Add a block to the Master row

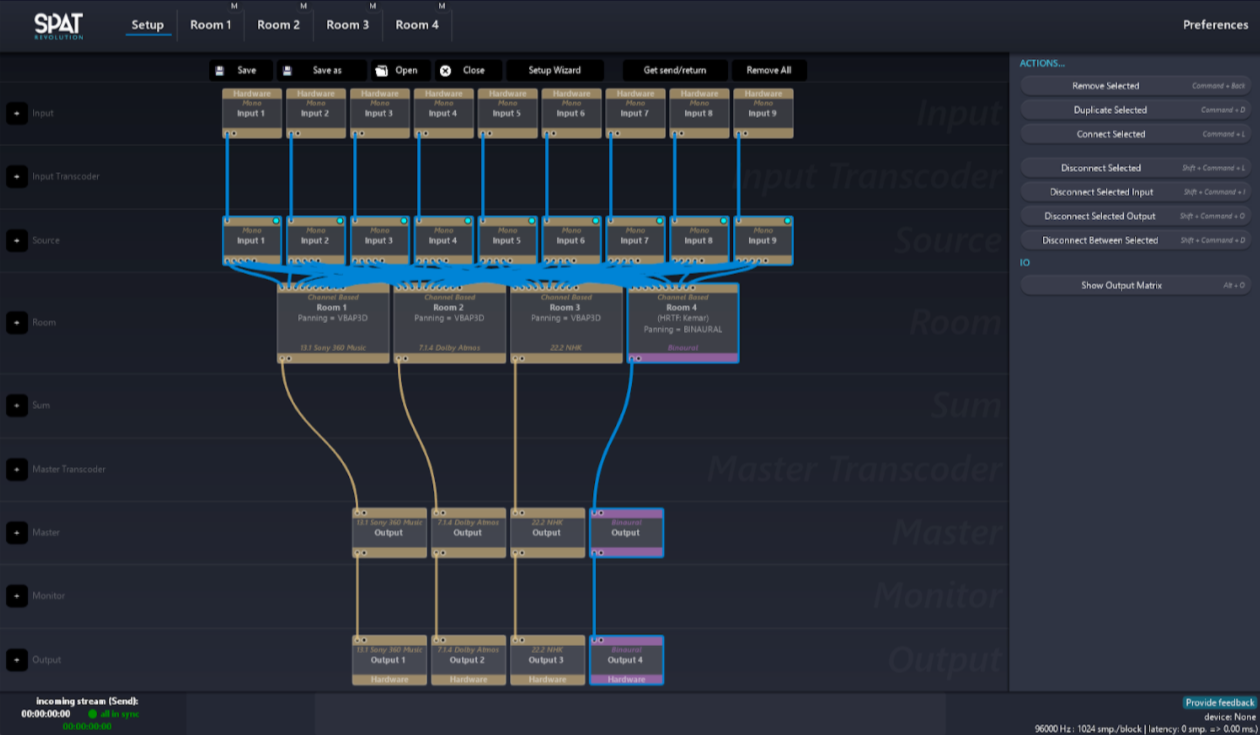click(17, 533)
